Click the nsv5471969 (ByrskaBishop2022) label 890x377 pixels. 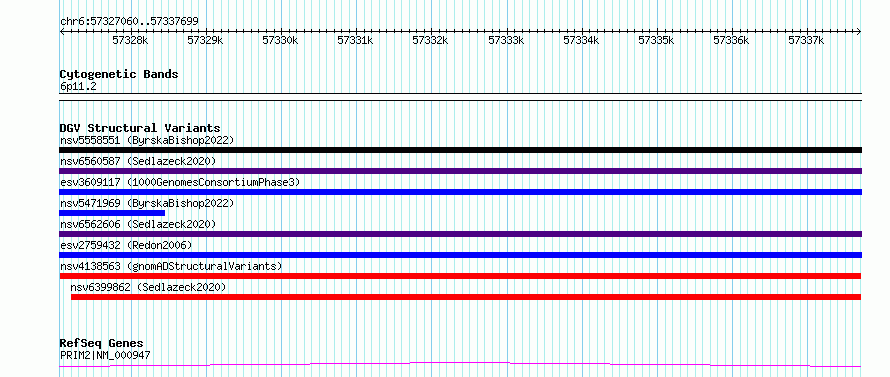tap(147, 203)
